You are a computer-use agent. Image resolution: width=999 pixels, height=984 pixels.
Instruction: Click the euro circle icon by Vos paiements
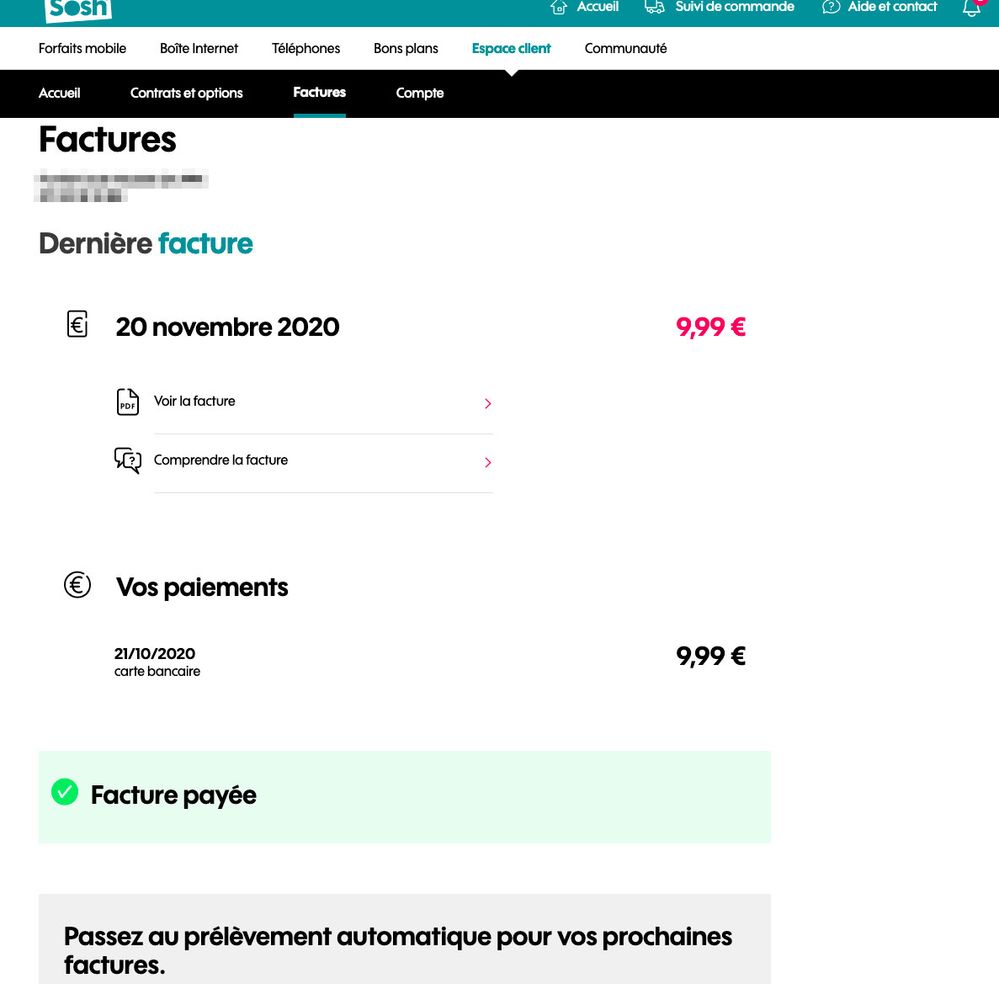tap(77, 585)
